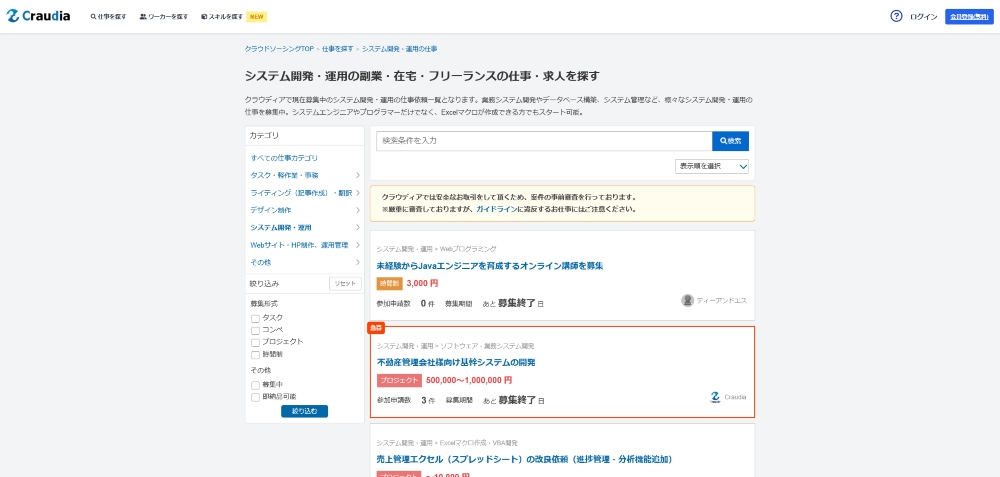The image size is (1000, 477).
Task: Open ワーカーを探す in the top menu
Action: tap(164, 17)
